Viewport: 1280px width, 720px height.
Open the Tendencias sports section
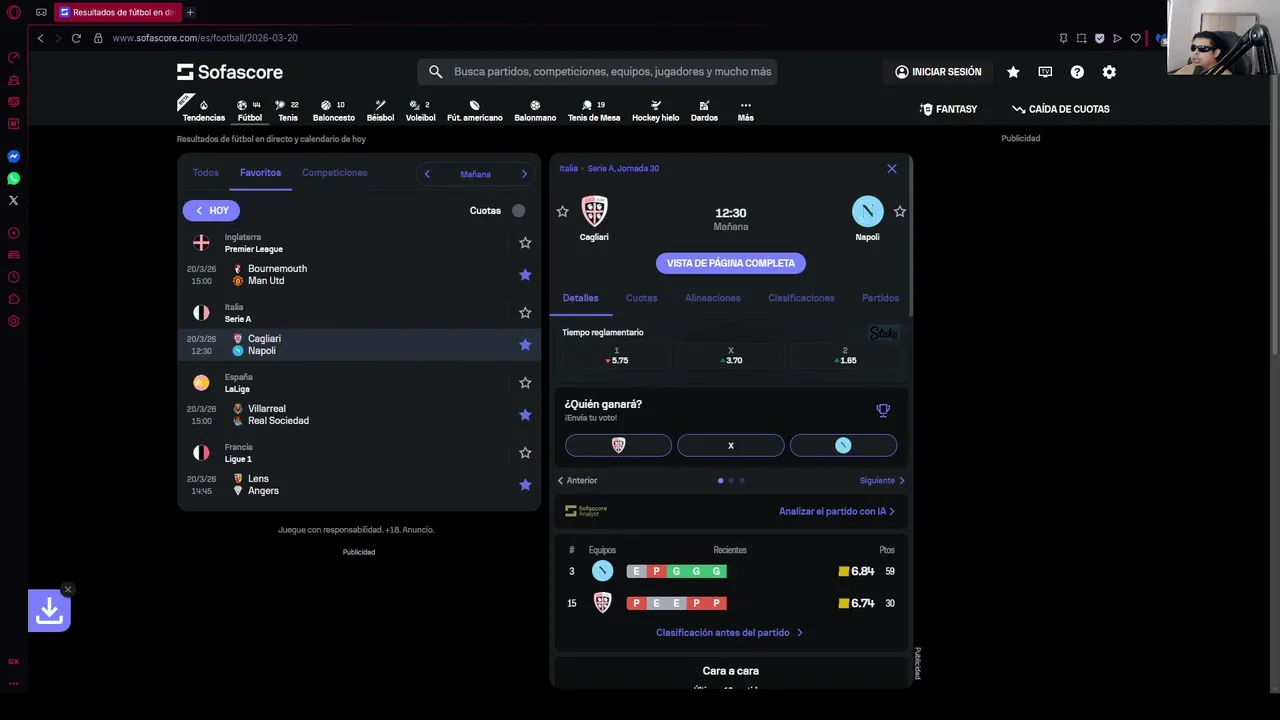[x=203, y=110]
